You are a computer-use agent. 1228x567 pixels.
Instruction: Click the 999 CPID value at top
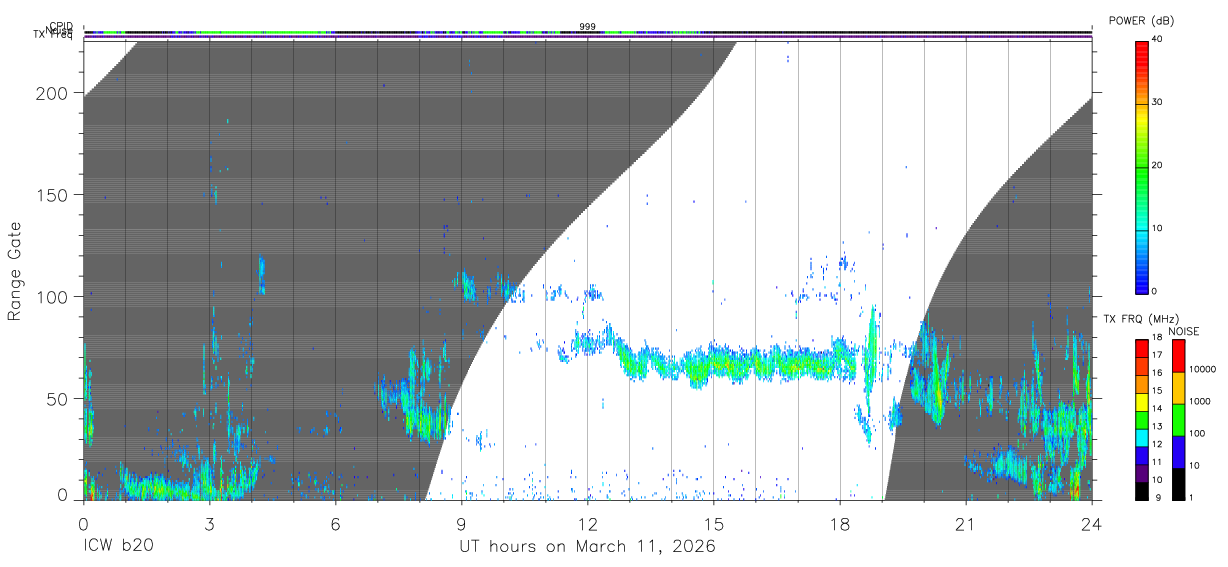click(587, 26)
